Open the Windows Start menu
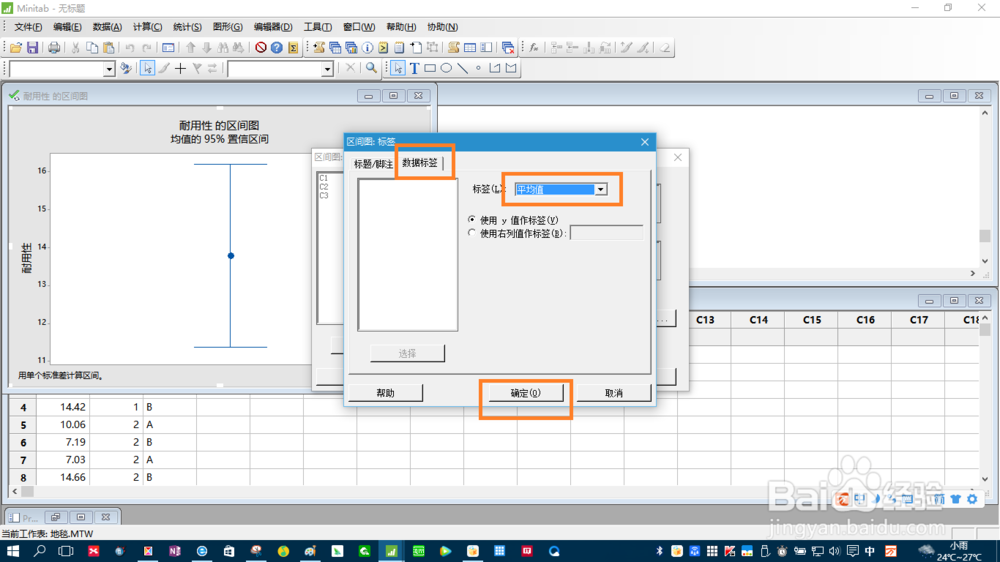This screenshot has width=1000, height=562. click(12, 551)
